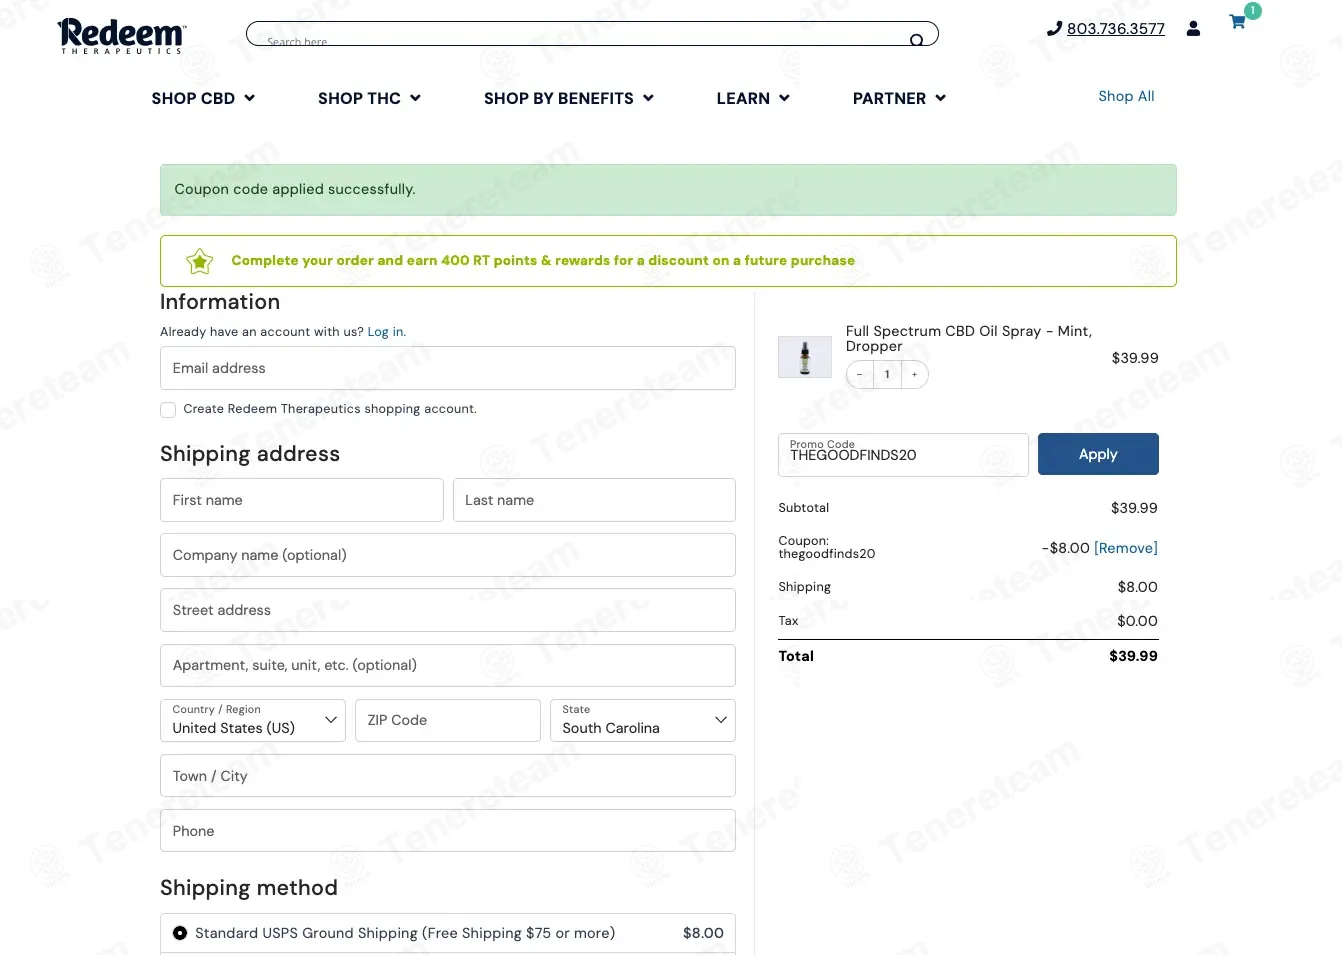Click the CBD Oil Spray product thumbnail

coord(805,357)
